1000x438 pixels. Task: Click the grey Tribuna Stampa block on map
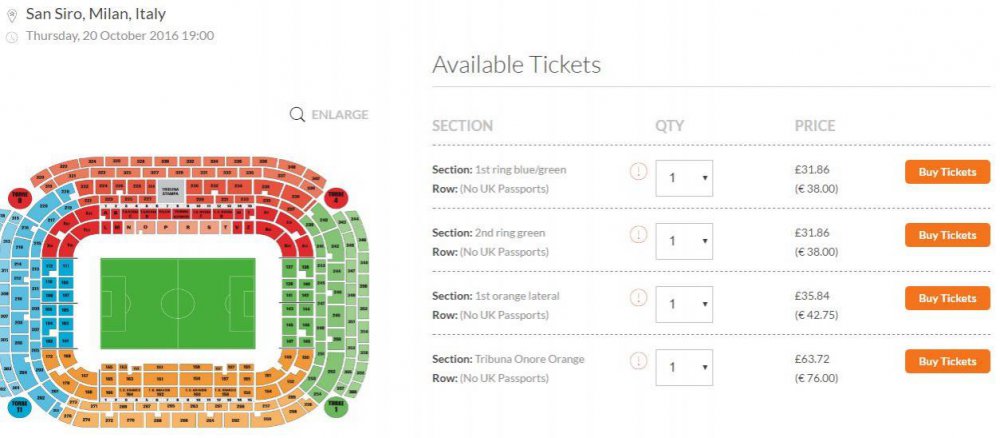click(169, 191)
